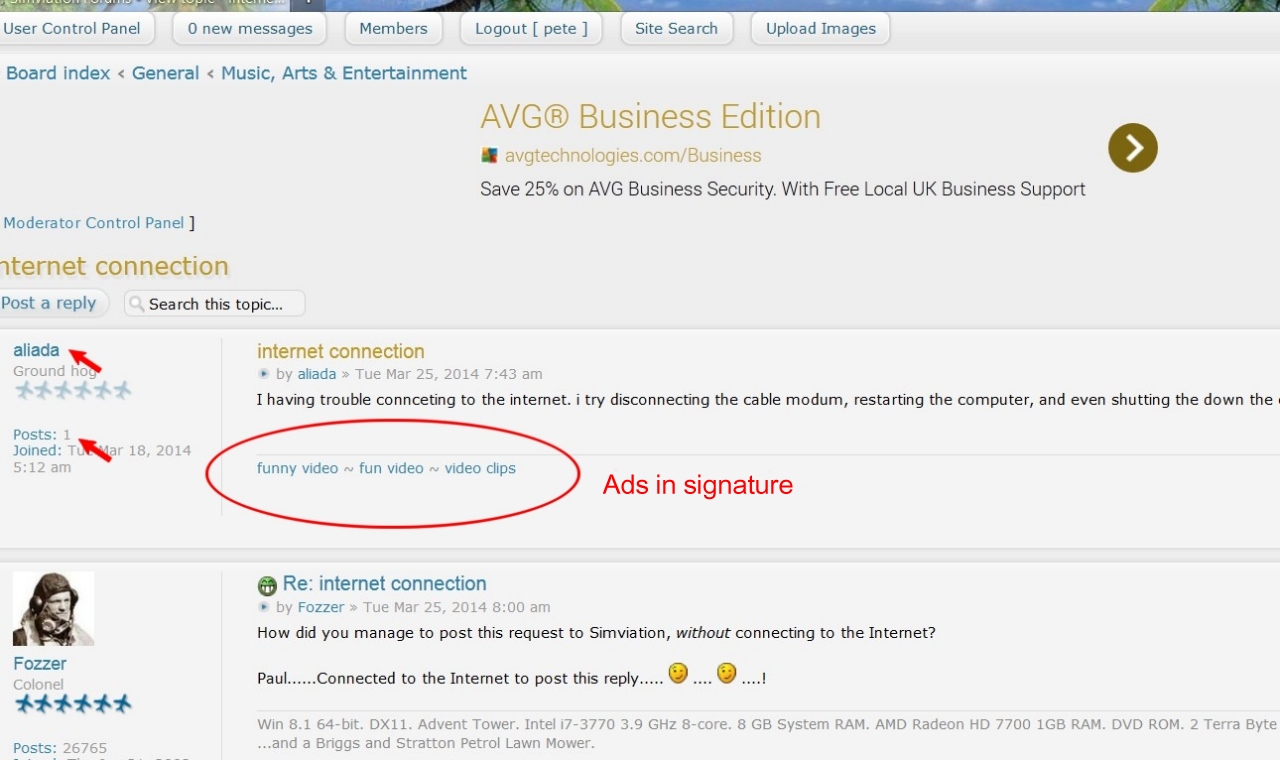Image resolution: width=1280 pixels, height=760 pixels.
Task: Open Site Search
Action: [676, 29]
